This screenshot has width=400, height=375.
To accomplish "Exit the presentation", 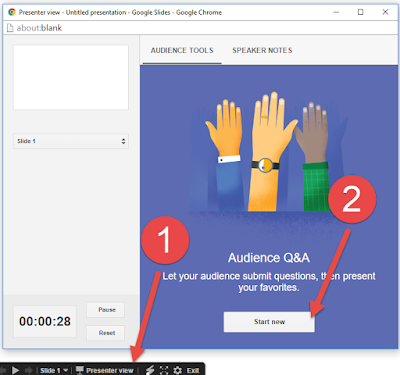I will [193, 370].
